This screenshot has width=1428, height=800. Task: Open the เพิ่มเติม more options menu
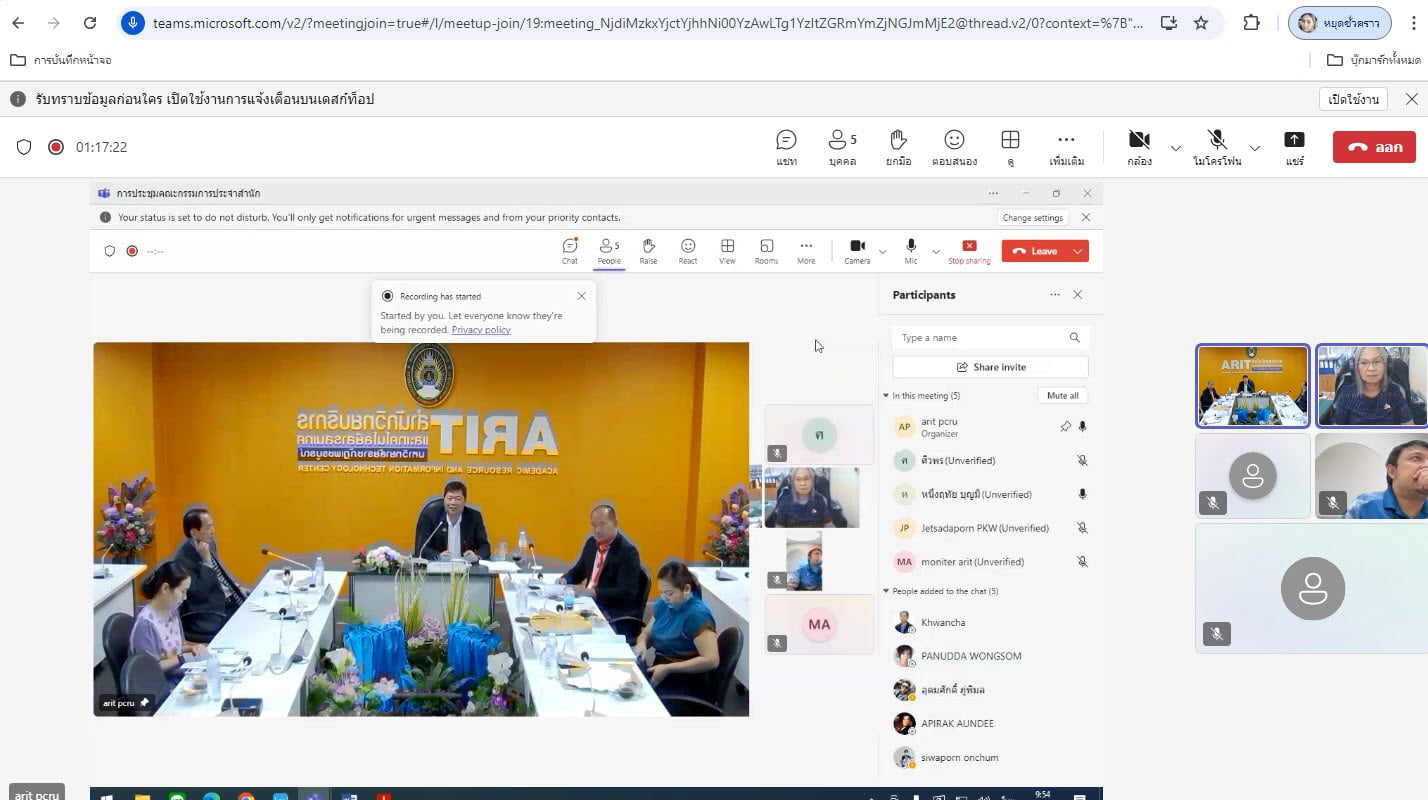[1066, 147]
